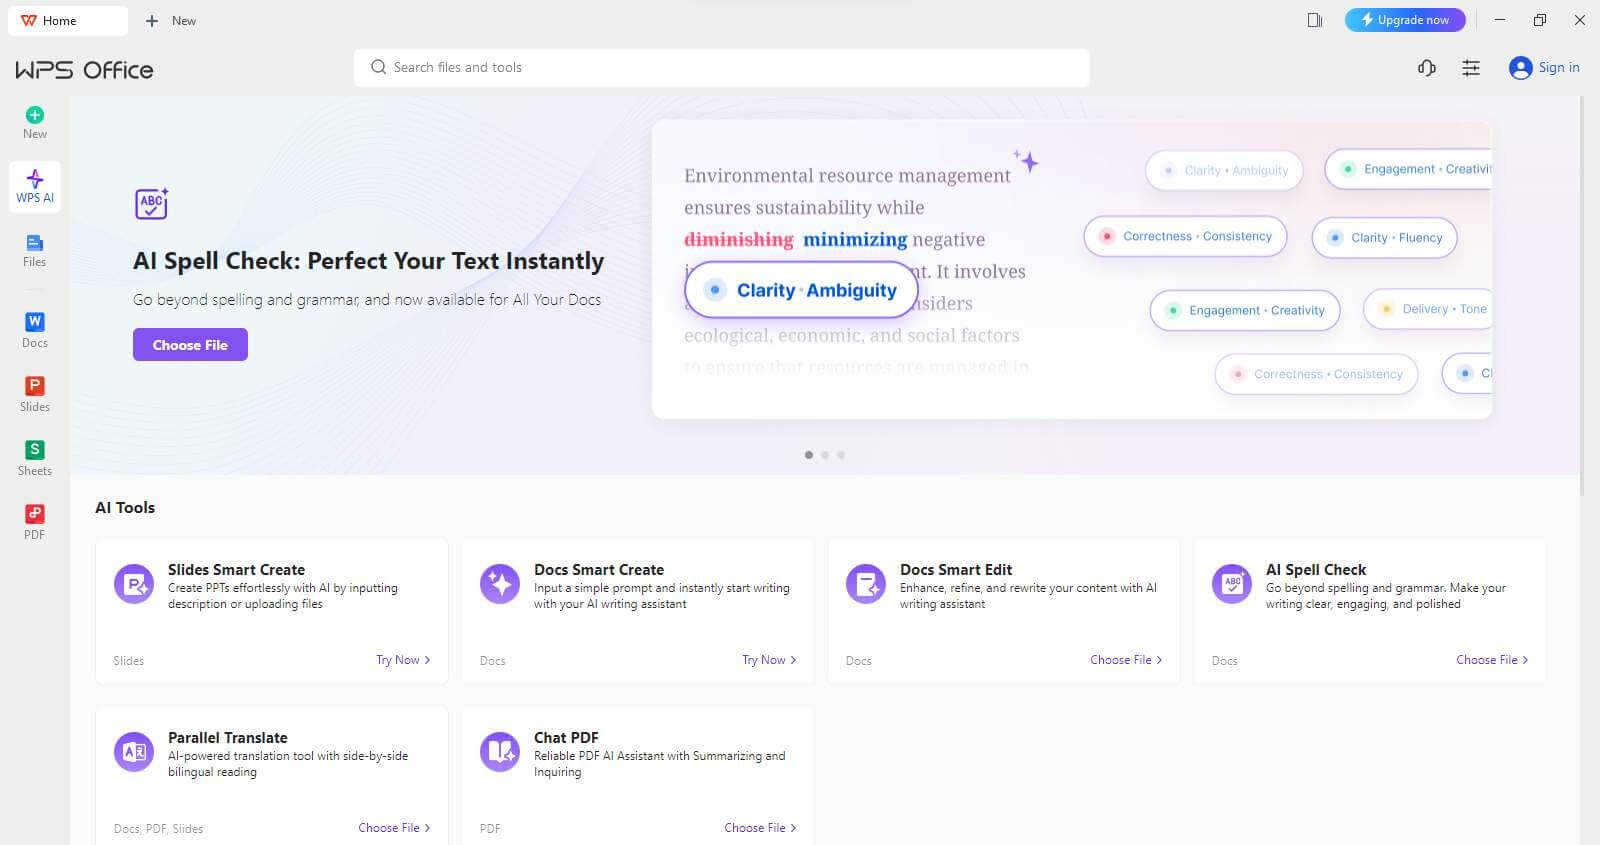
Task: Click the green New document icon in sidebar
Action: point(35,115)
